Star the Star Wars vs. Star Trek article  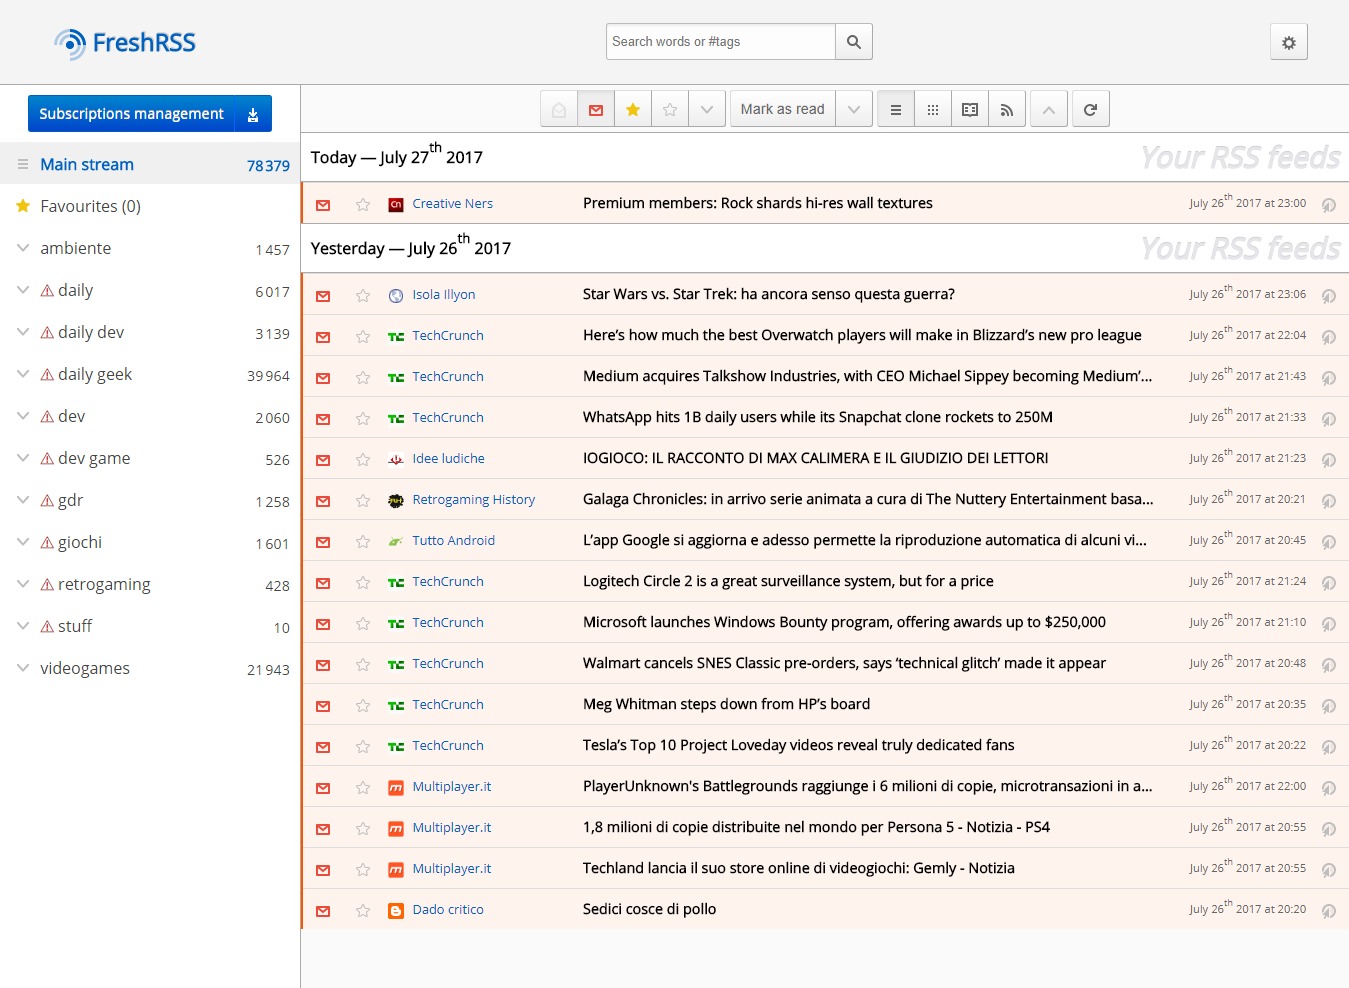pos(363,296)
